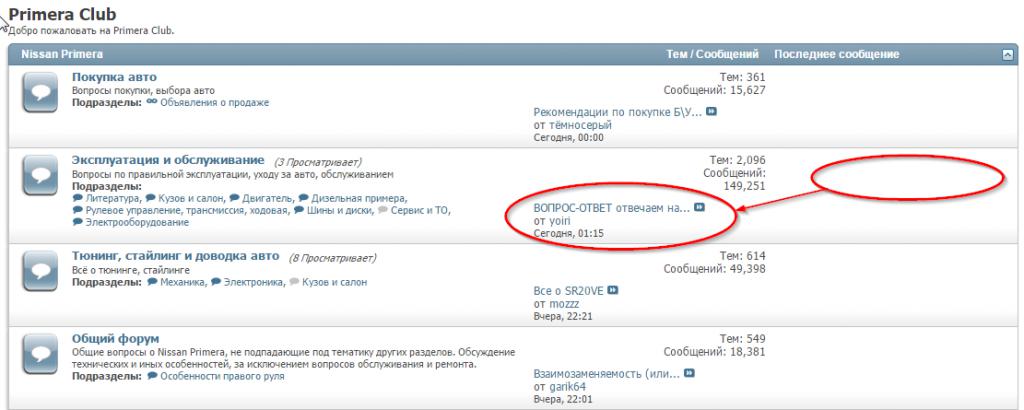
Task: Open the Электроника subforum
Action: 254,282
